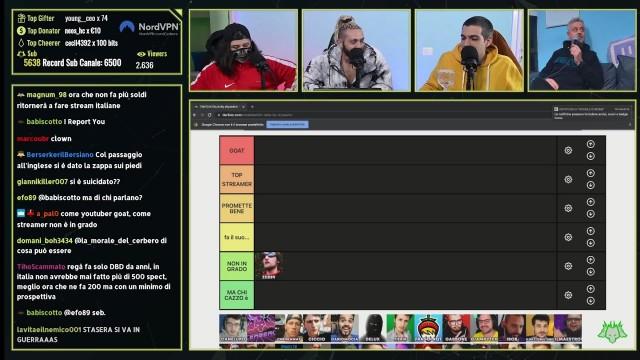Click the blue Chrome notification bar button
The image size is (640, 360).
pyautogui.click(x=287, y=124)
